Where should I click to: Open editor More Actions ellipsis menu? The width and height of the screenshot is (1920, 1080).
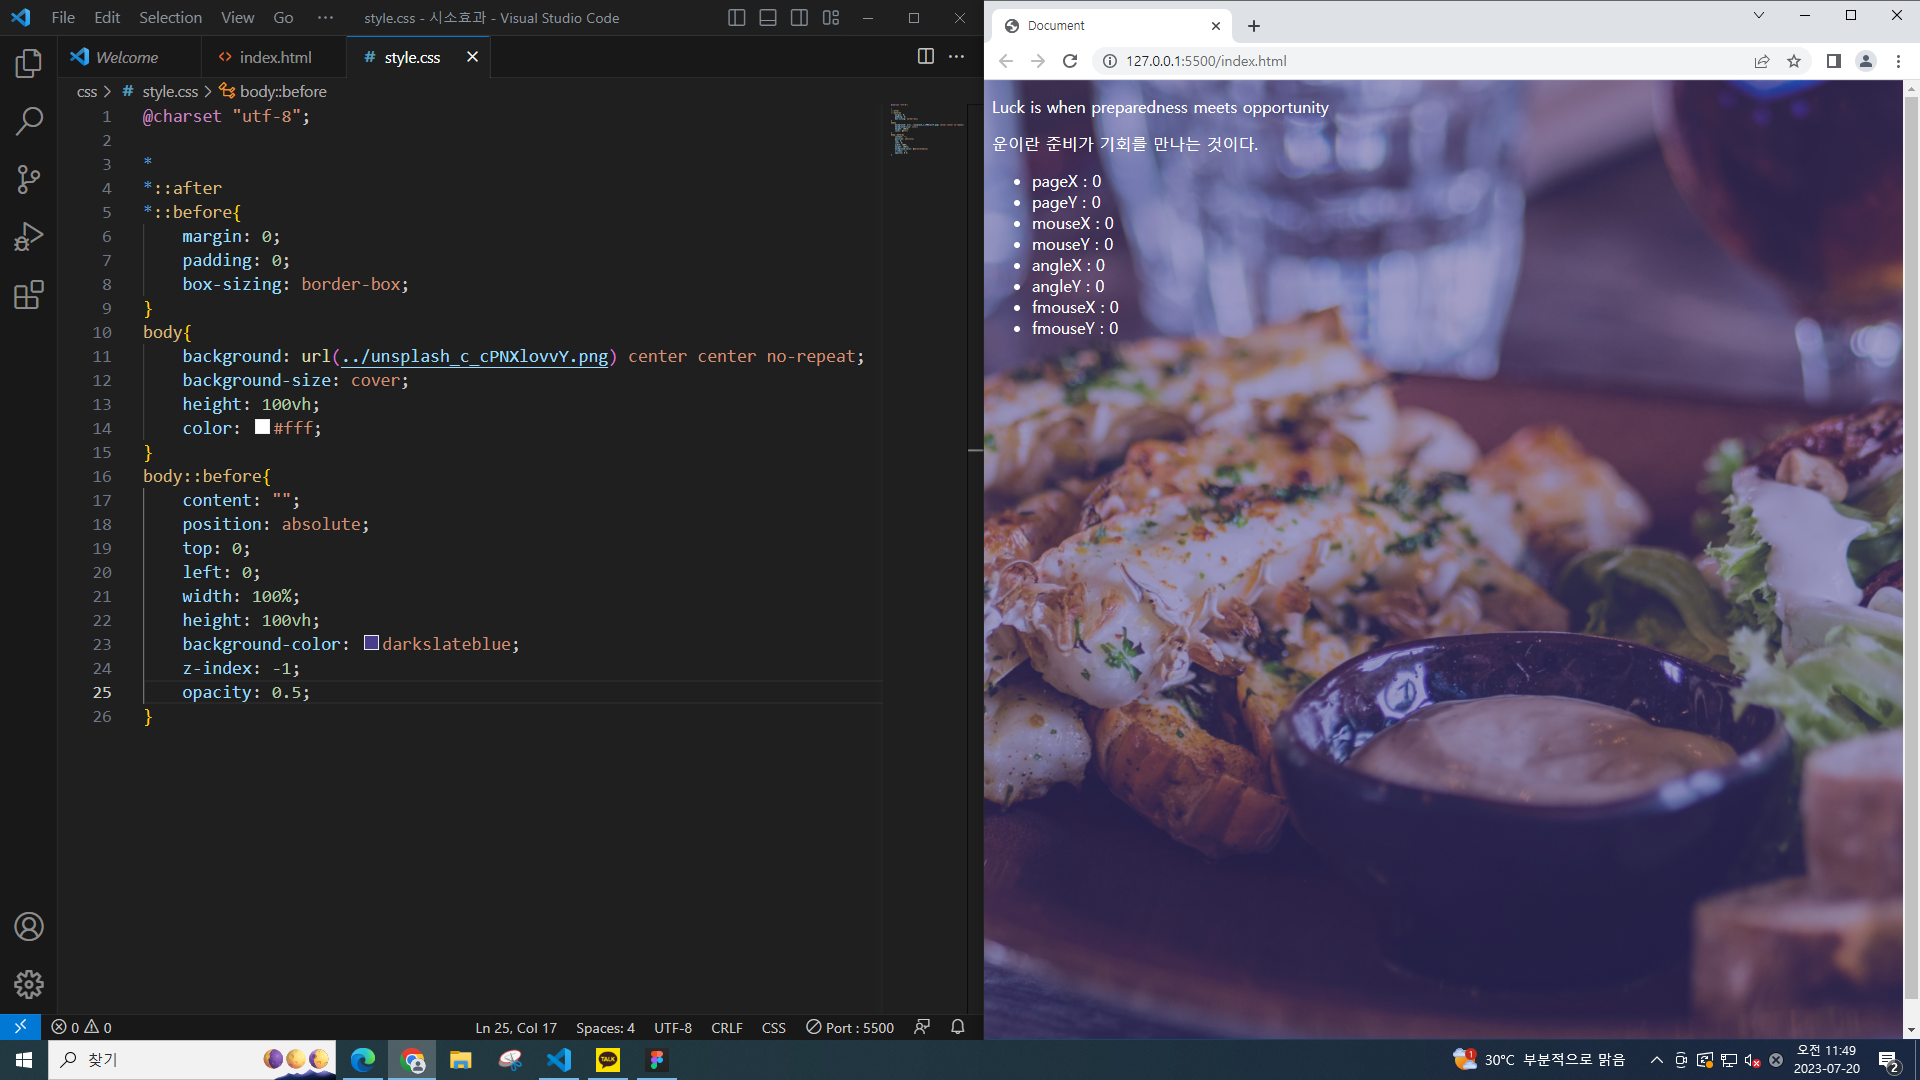(956, 57)
